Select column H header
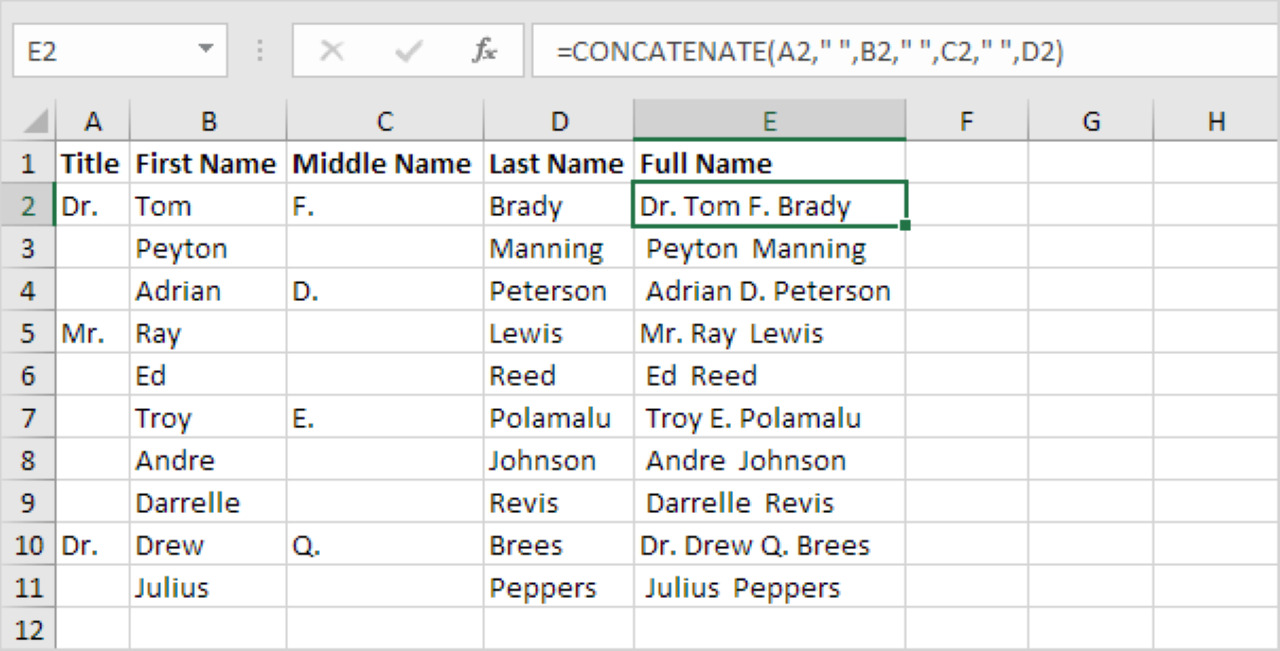1280x651 pixels. (1216, 122)
